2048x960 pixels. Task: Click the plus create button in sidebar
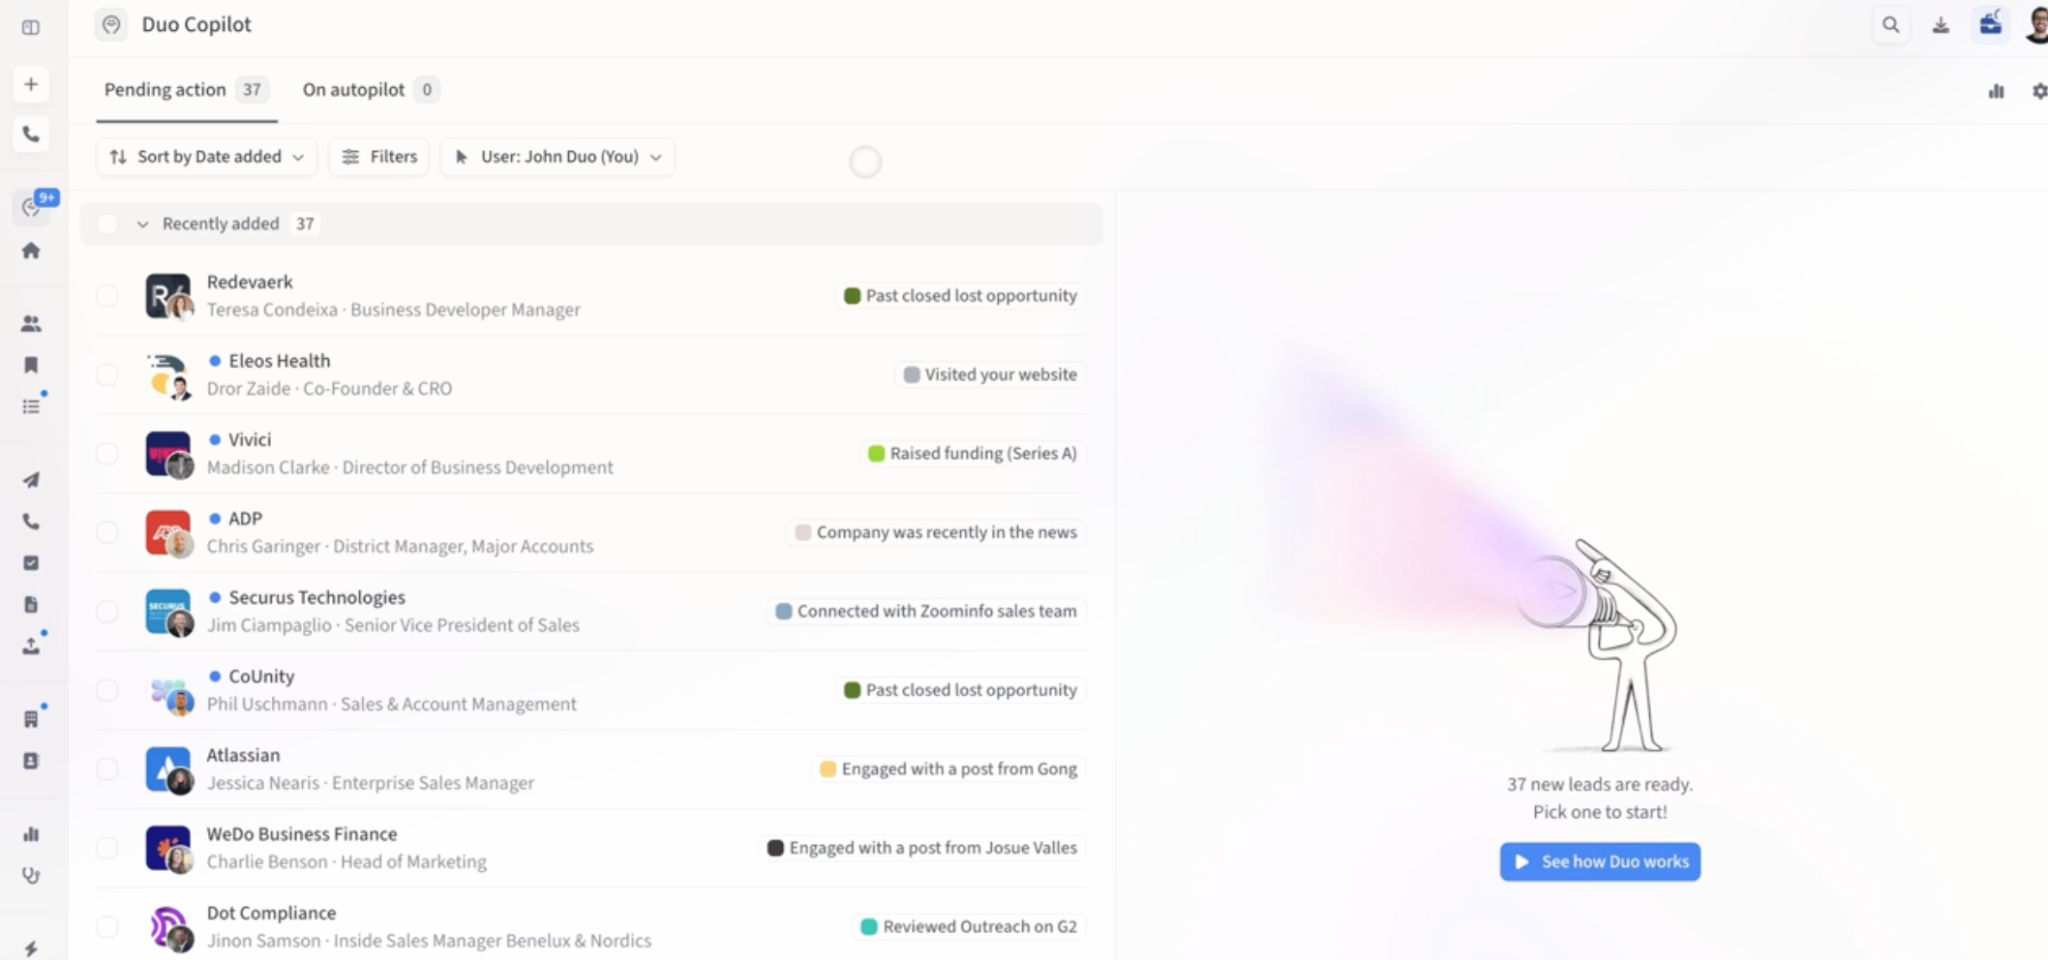click(x=31, y=84)
